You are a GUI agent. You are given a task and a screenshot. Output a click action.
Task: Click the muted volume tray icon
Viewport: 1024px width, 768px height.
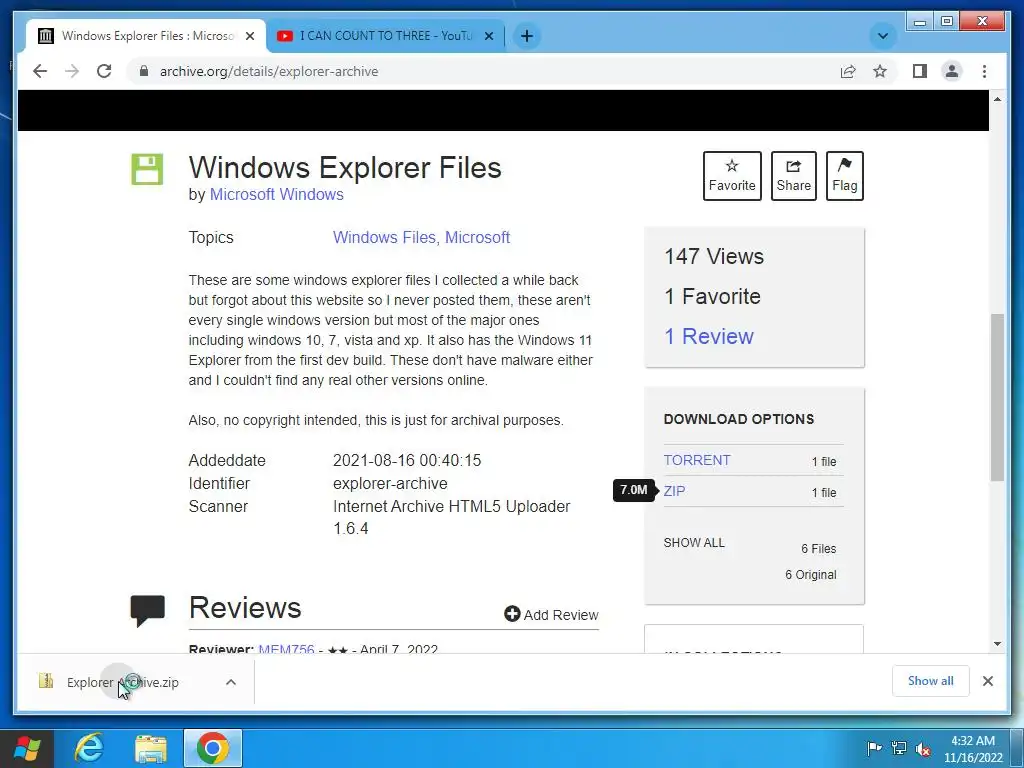[x=923, y=748]
